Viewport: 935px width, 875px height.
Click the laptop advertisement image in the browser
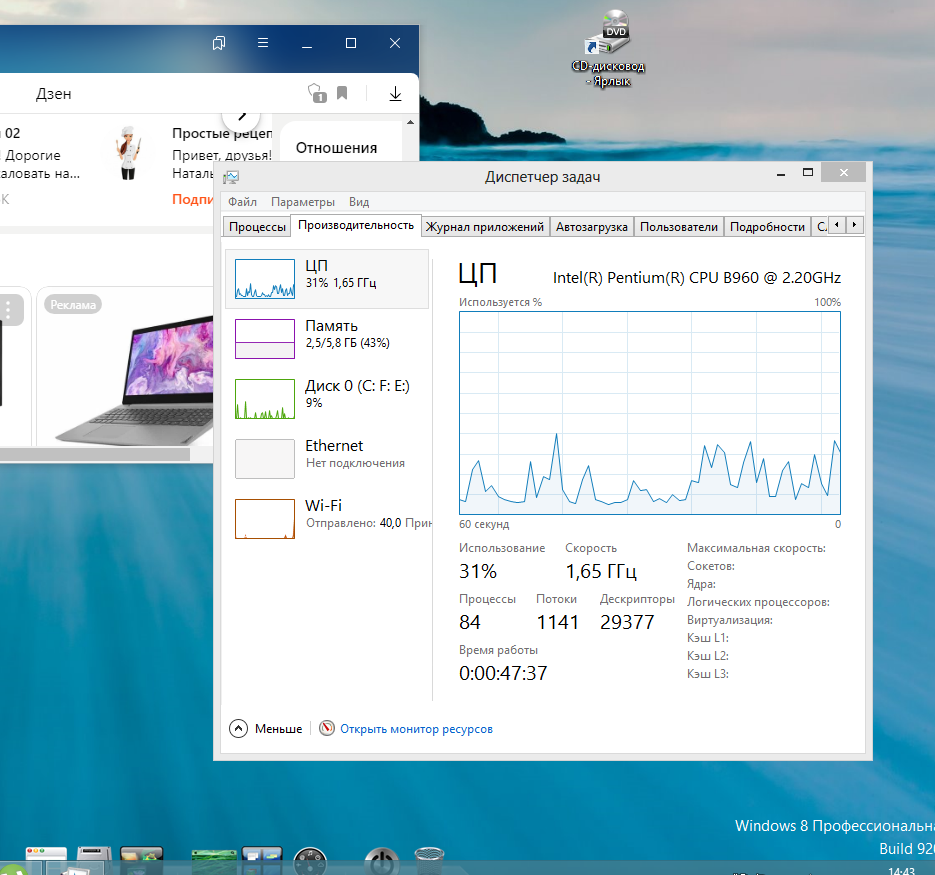[136, 382]
